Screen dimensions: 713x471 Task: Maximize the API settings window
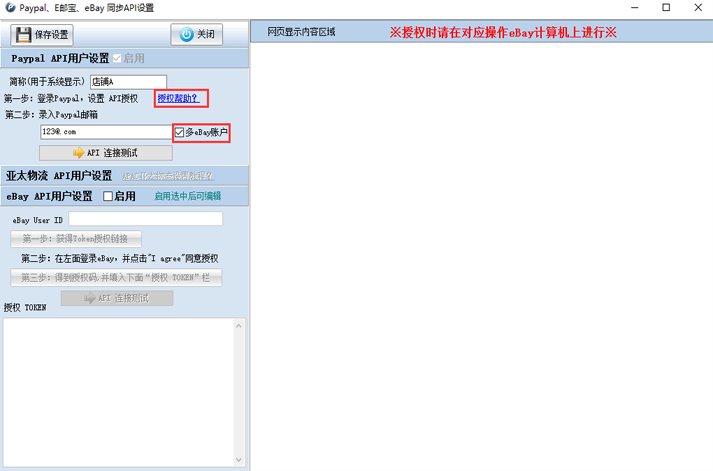coord(665,8)
